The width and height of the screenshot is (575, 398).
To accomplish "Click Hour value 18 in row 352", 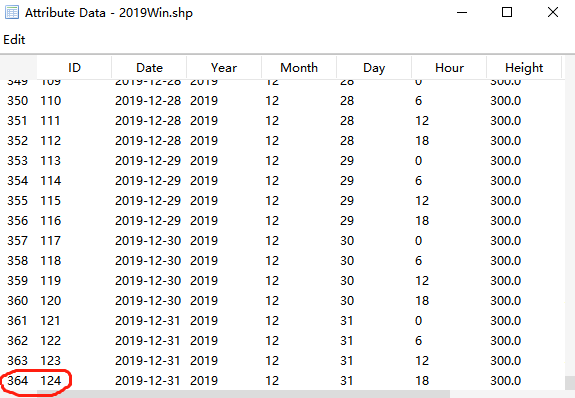I will [x=422, y=140].
